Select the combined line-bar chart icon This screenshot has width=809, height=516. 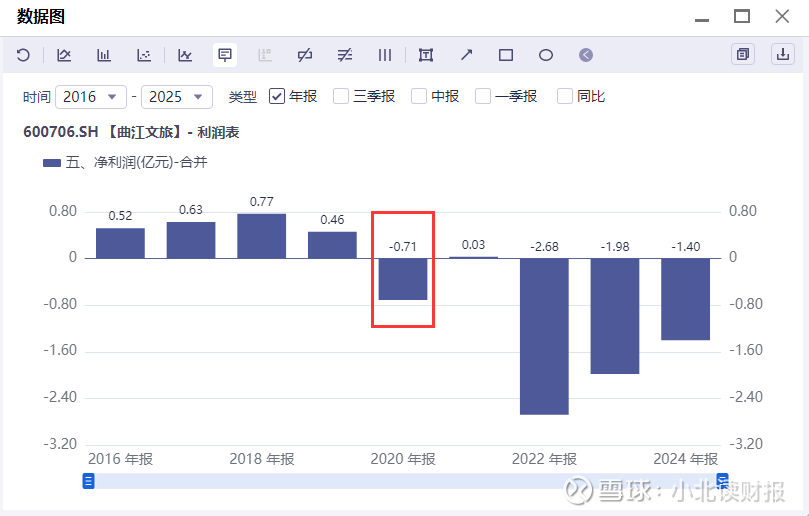(185, 55)
